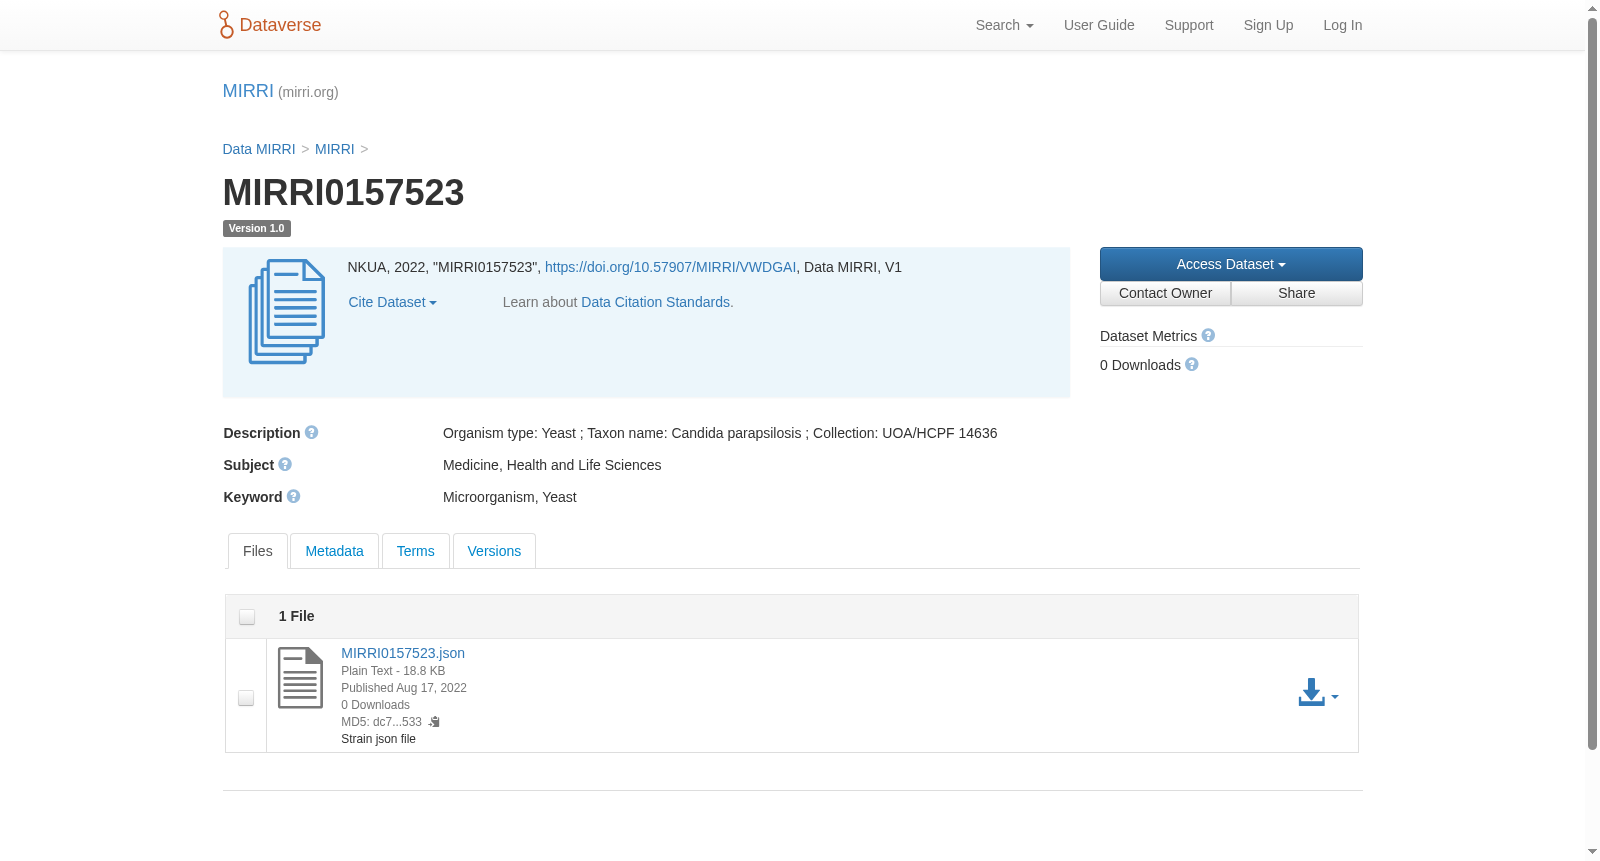Open the dataset DOI link
This screenshot has width=1600, height=861.
(x=670, y=267)
